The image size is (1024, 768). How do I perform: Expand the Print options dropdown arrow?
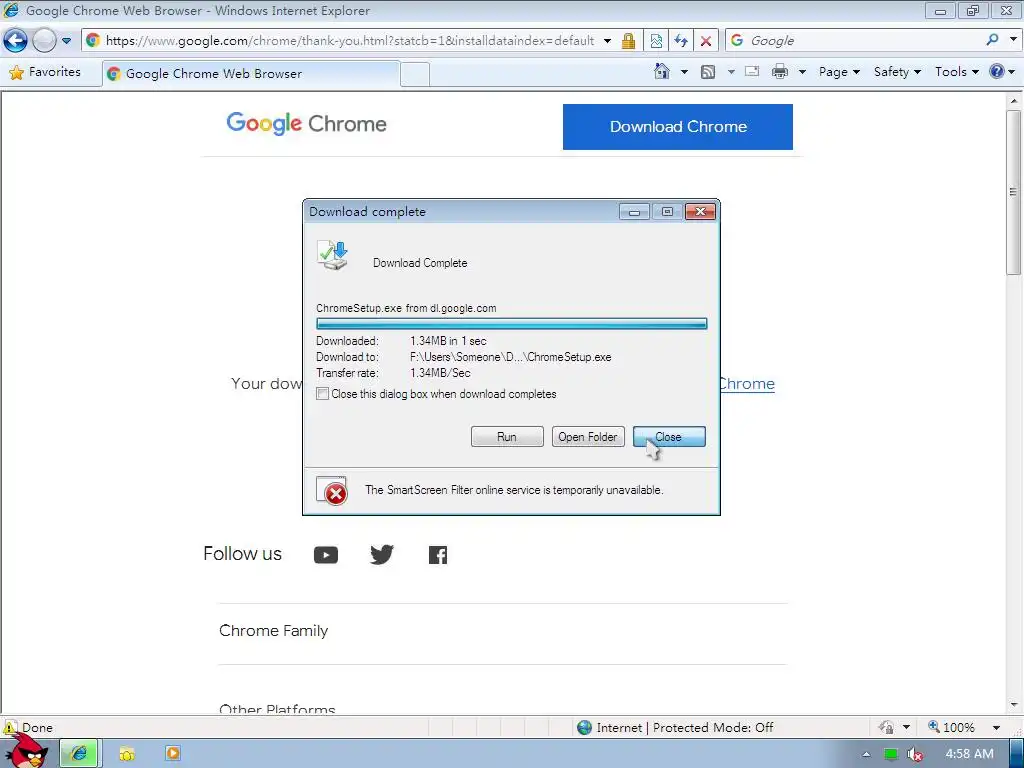802,72
